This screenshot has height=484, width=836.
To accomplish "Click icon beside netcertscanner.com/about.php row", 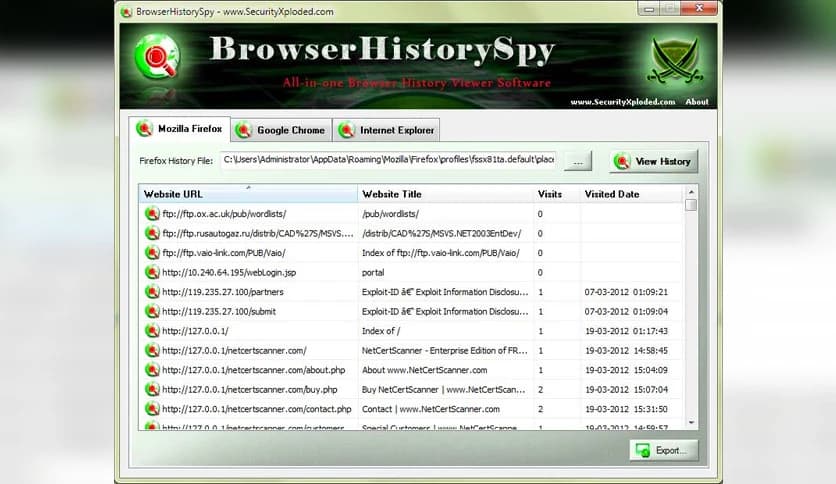I will tap(152, 370).
